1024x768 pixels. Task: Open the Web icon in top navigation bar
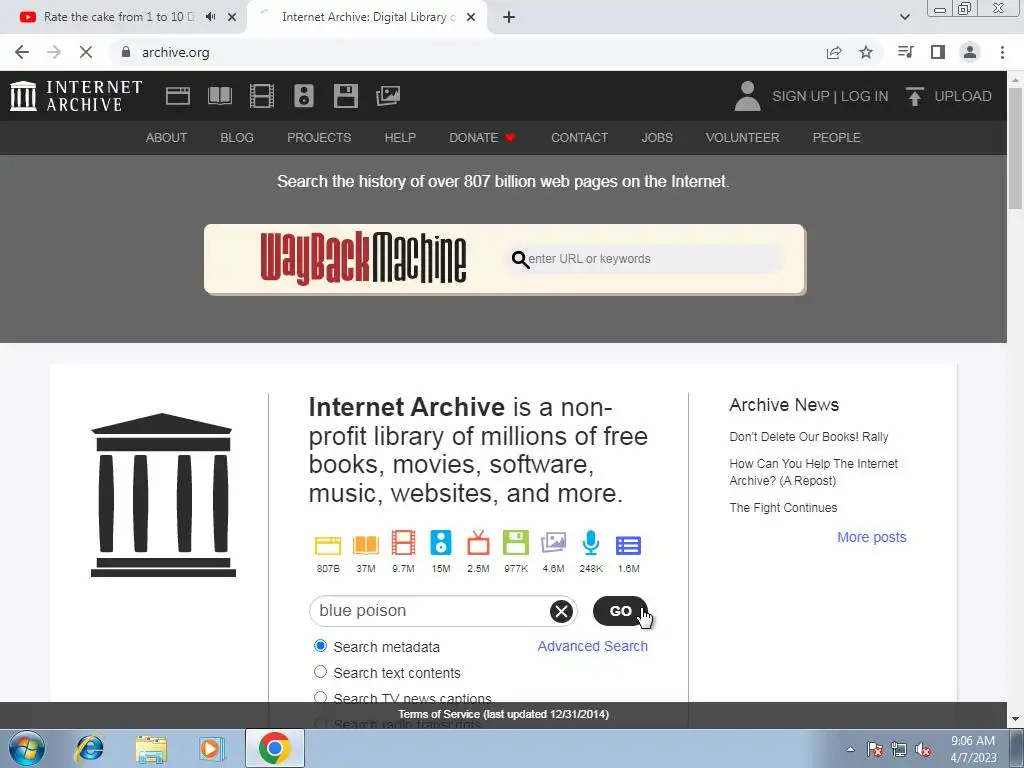pos(178,96)
